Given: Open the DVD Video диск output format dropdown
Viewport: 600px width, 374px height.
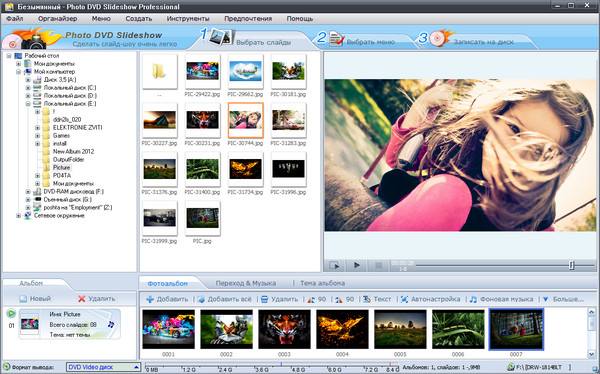Looking at the screenshot, I should tap(103, 367).
